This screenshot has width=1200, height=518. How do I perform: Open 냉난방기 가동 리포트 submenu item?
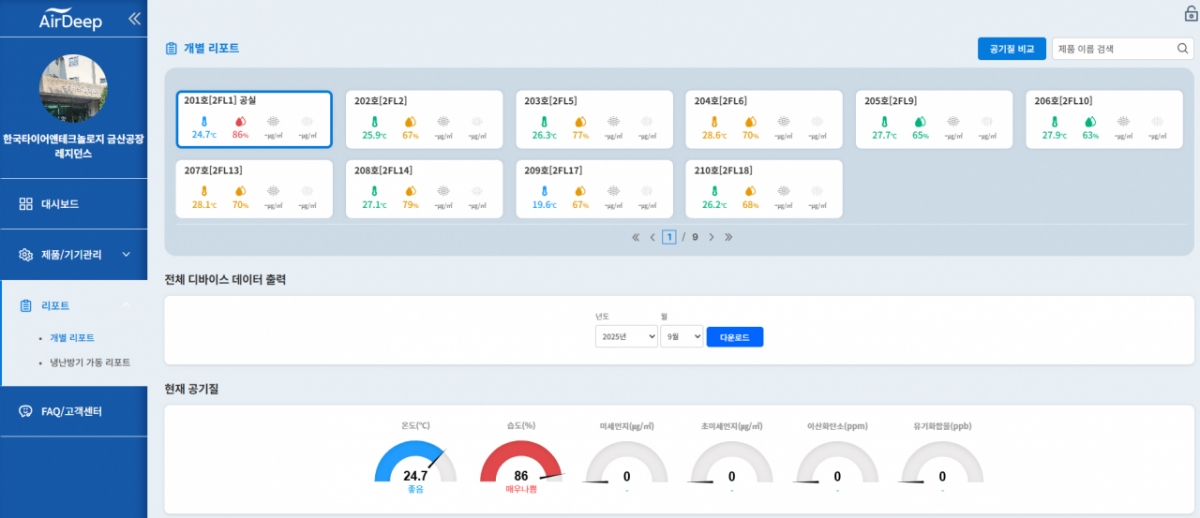[x=90, y=362]
